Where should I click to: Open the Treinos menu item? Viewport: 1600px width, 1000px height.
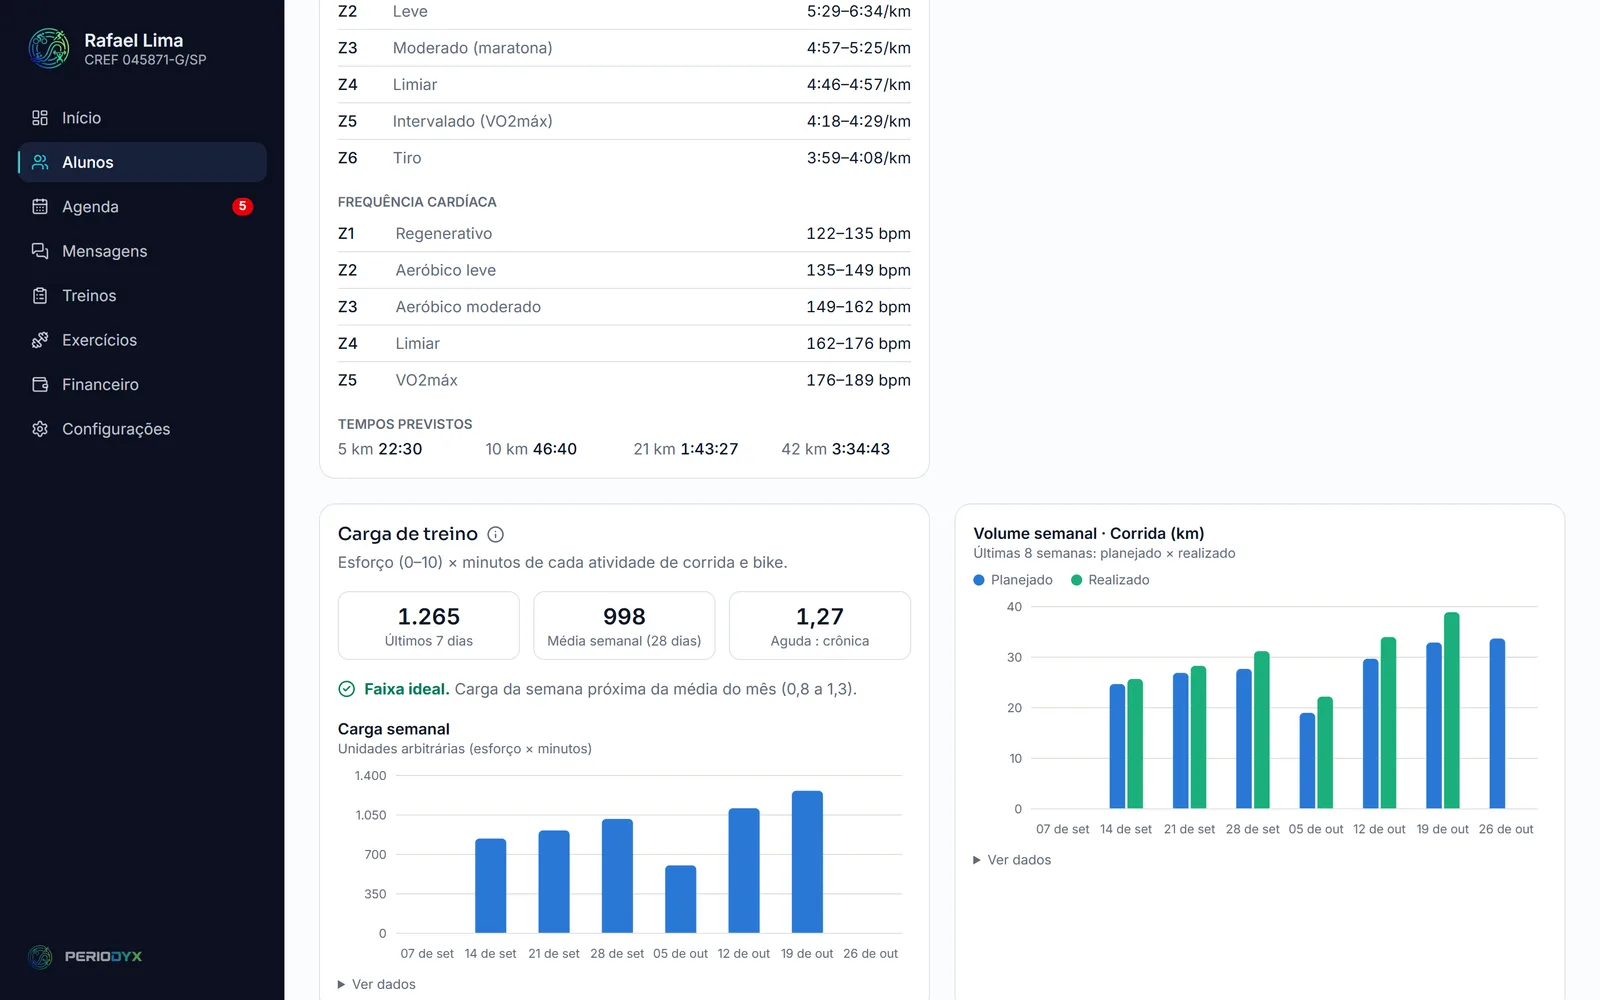[x=142, y=296]
